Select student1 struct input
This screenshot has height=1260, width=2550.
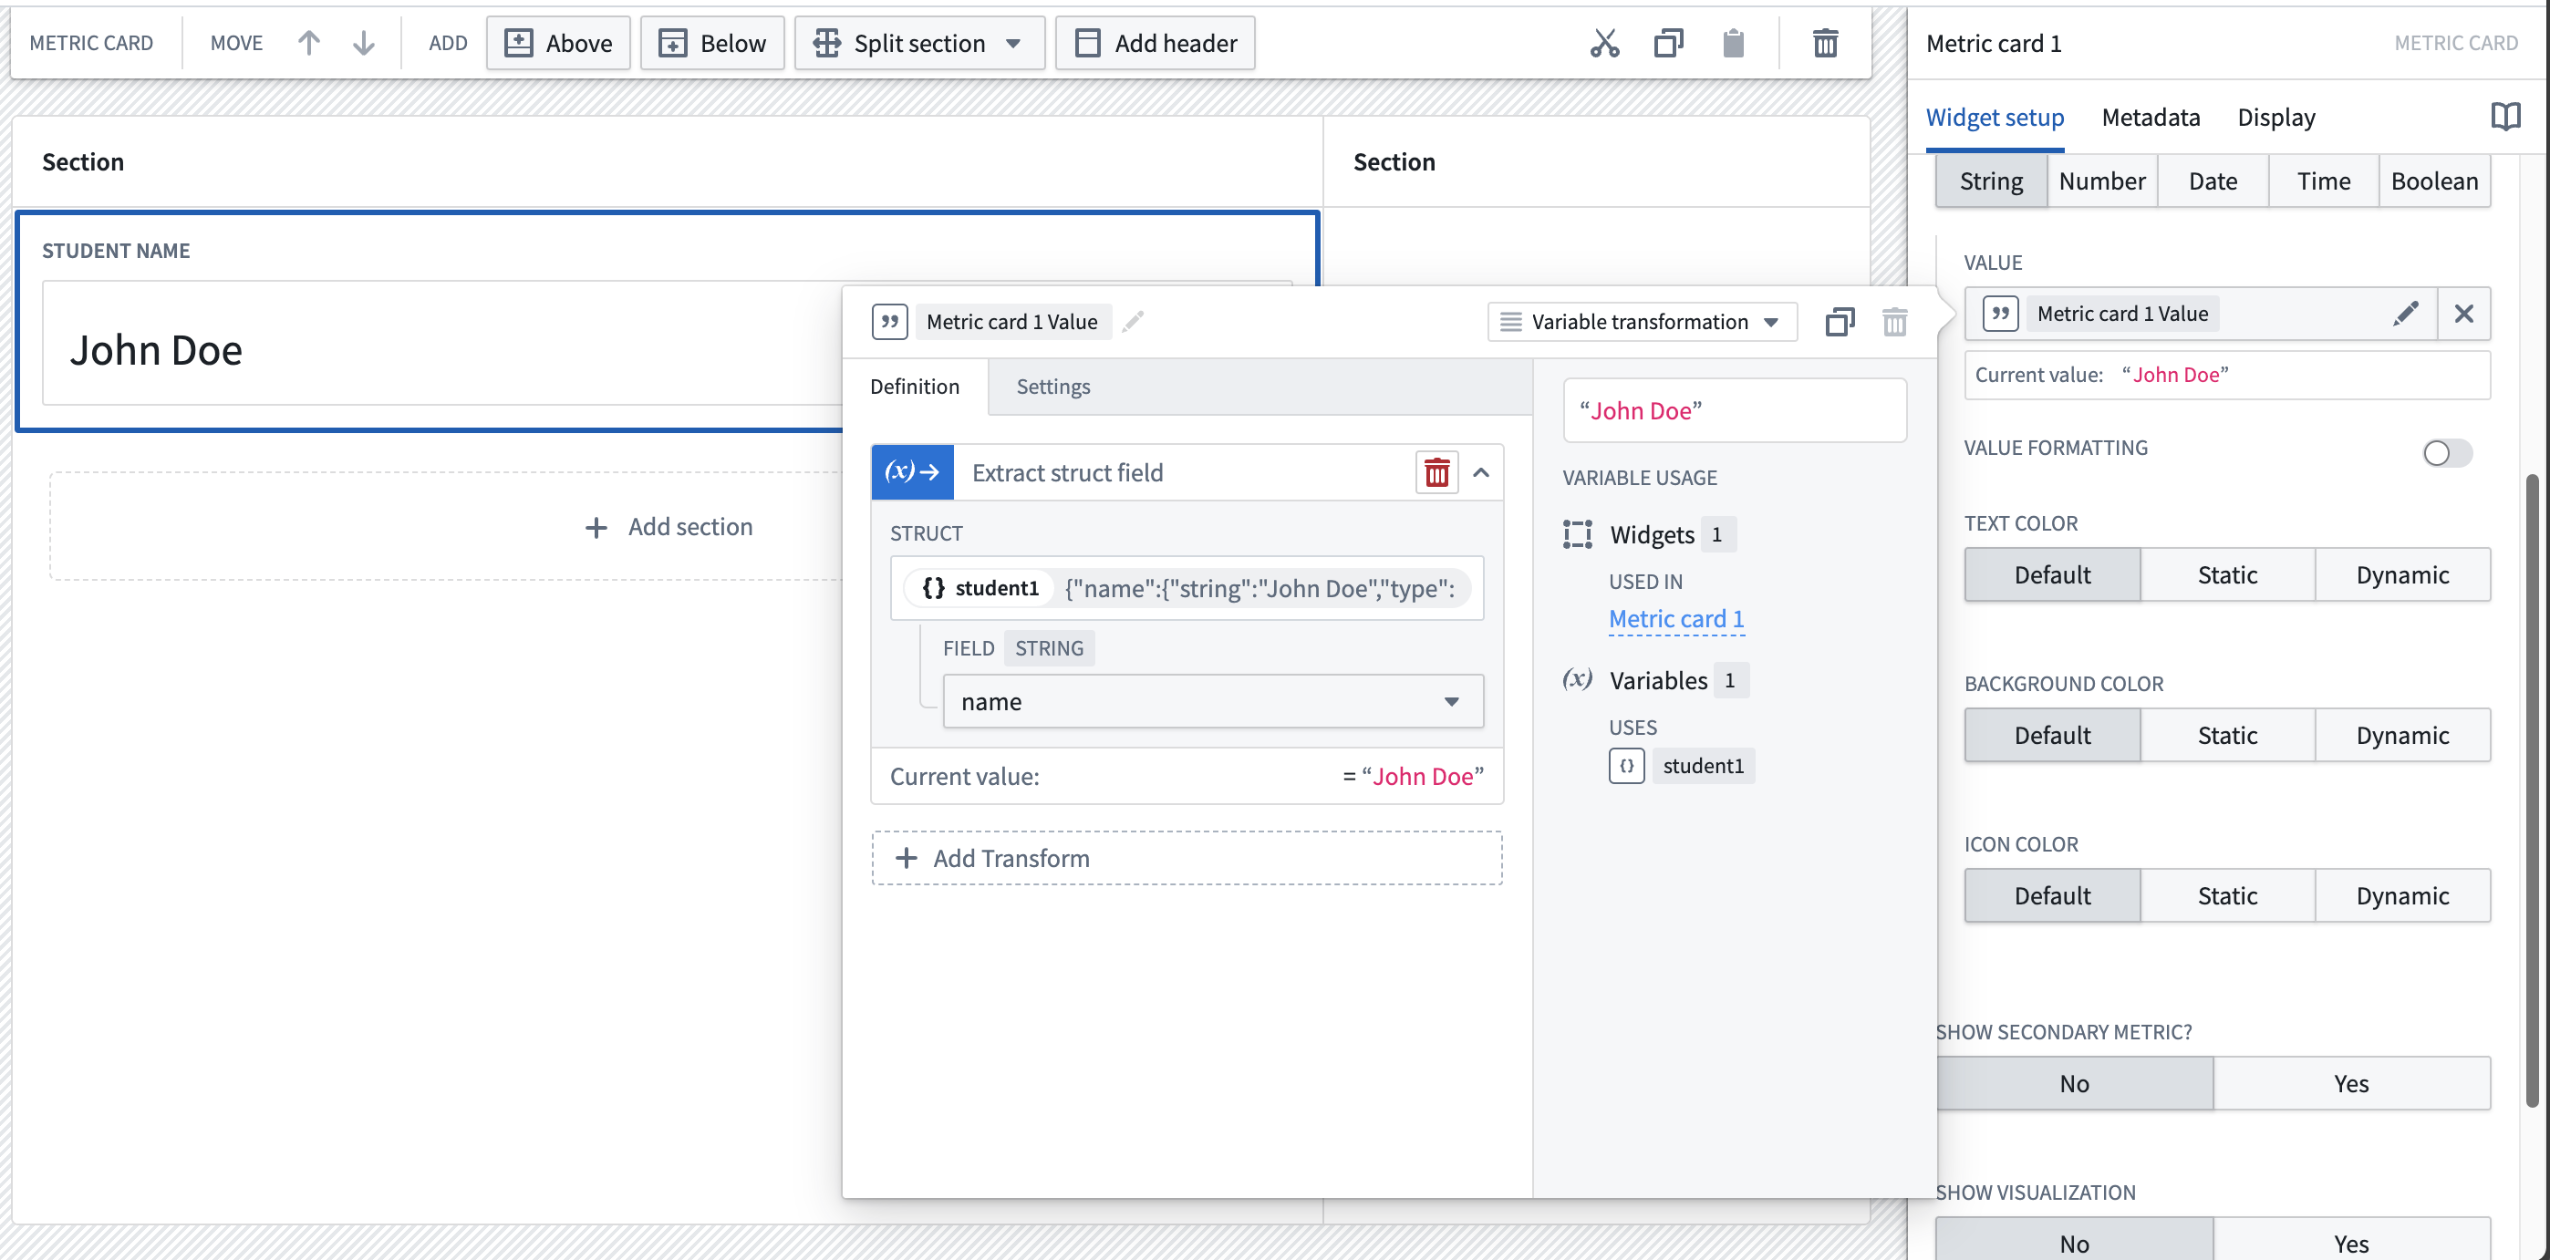coord(1187,588)
